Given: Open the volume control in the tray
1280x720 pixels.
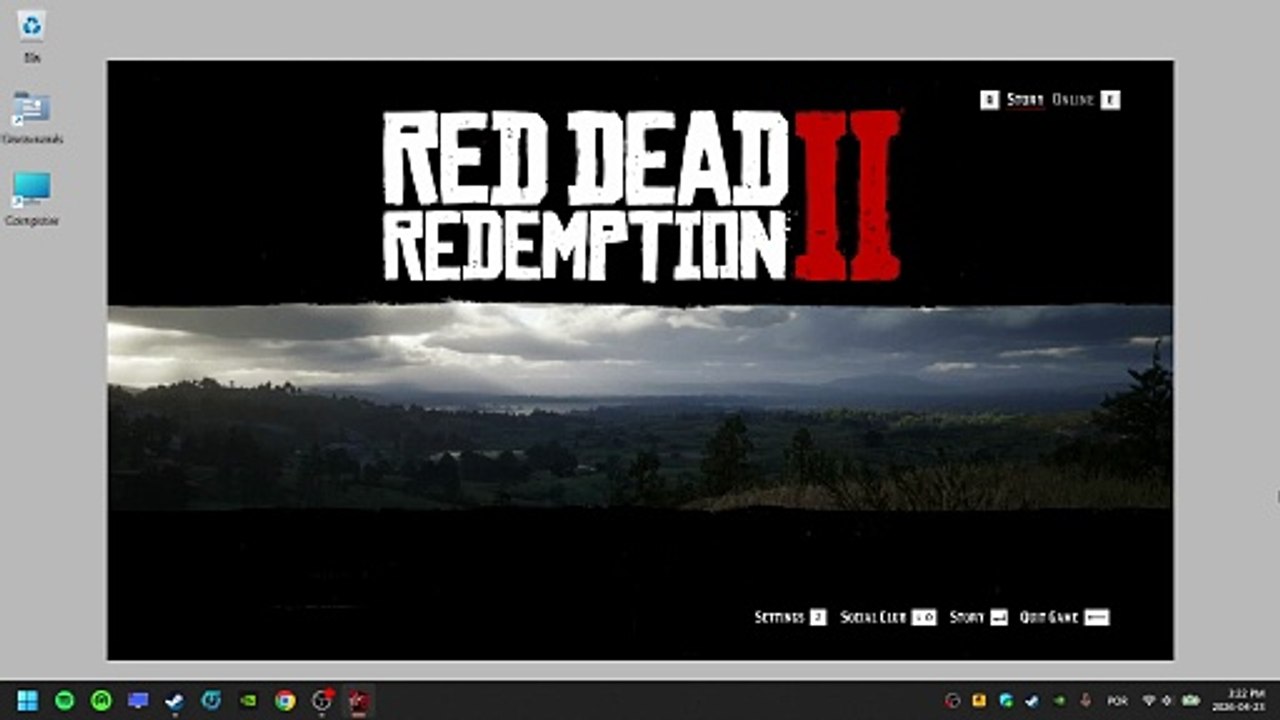Looking at the screenshot, I should pyautogui.click(x=1167, y=701).
